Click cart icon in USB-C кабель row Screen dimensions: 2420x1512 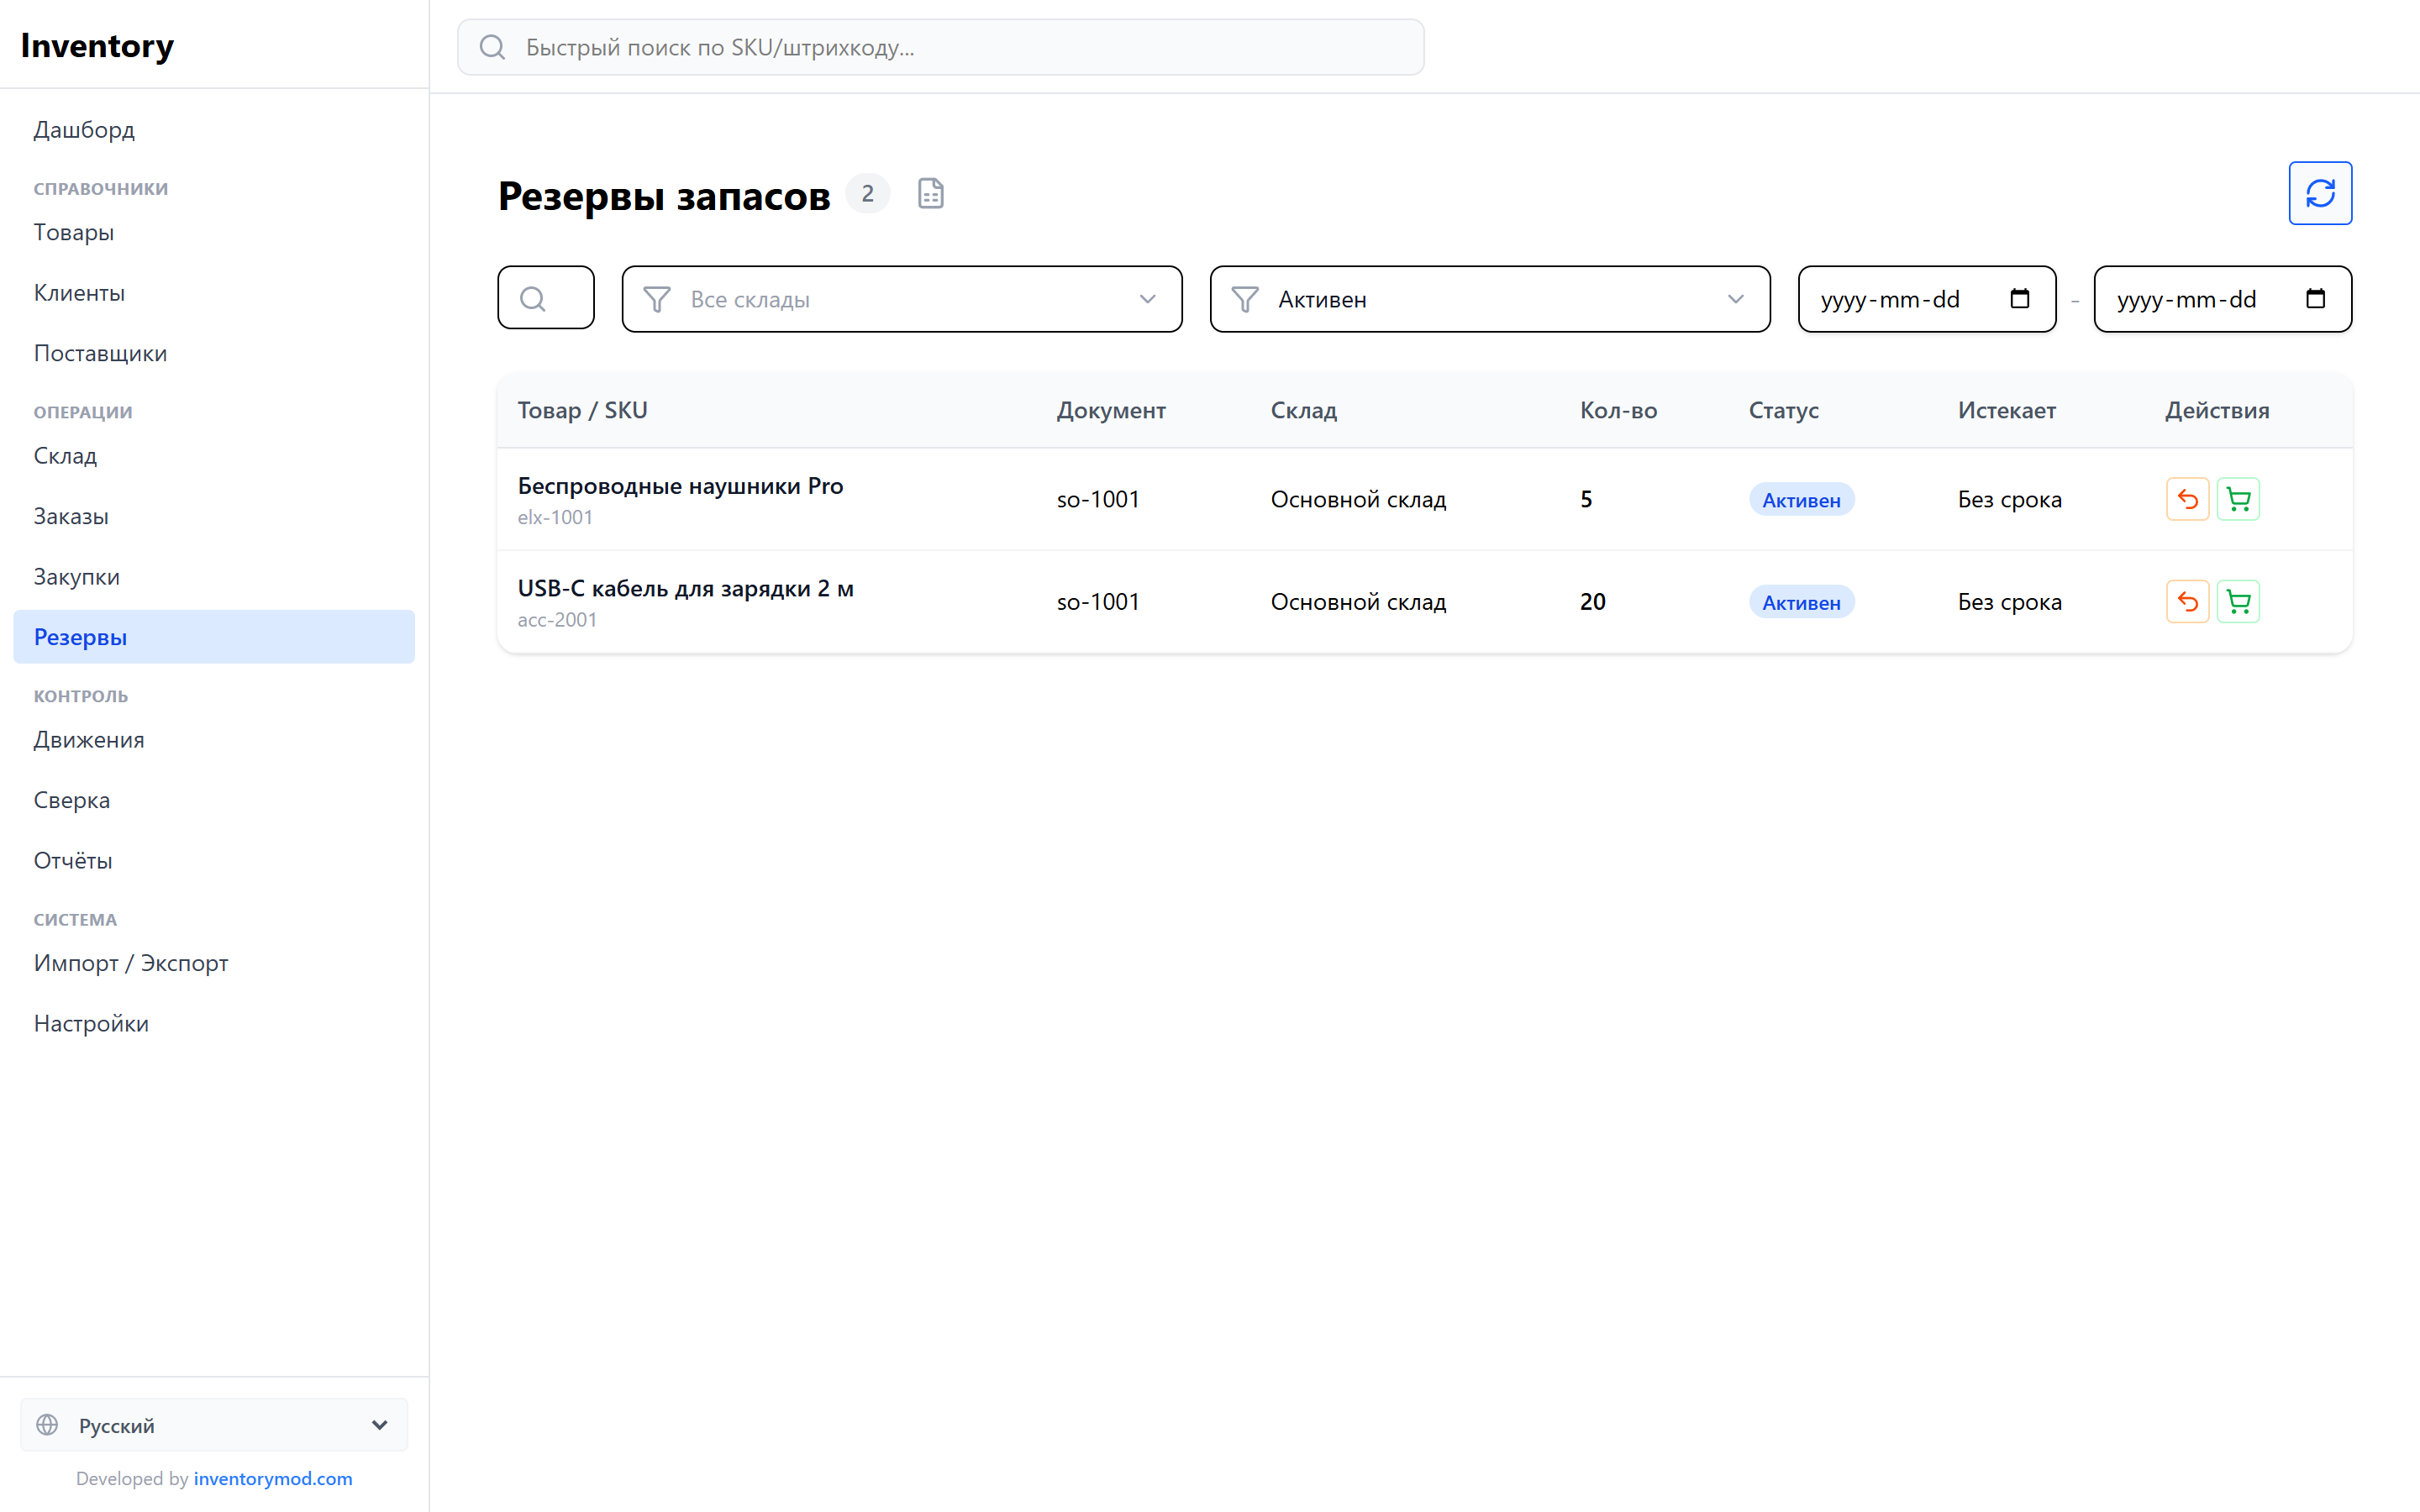(x=2238, y=602)
